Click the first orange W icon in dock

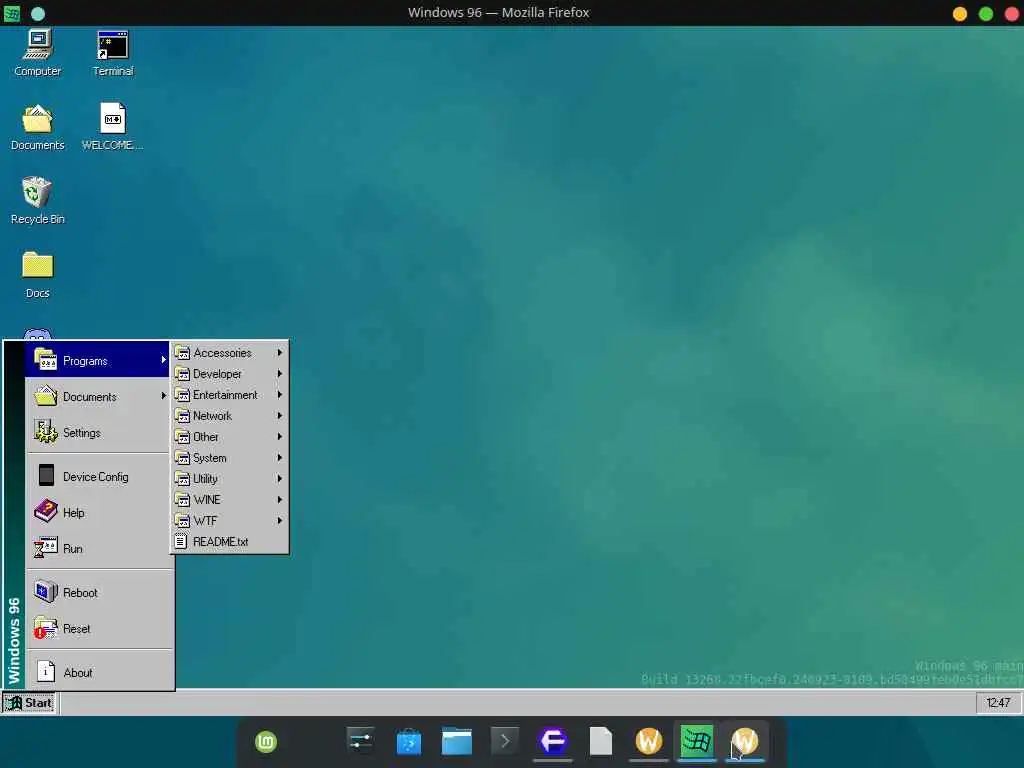tap(648, 741)
